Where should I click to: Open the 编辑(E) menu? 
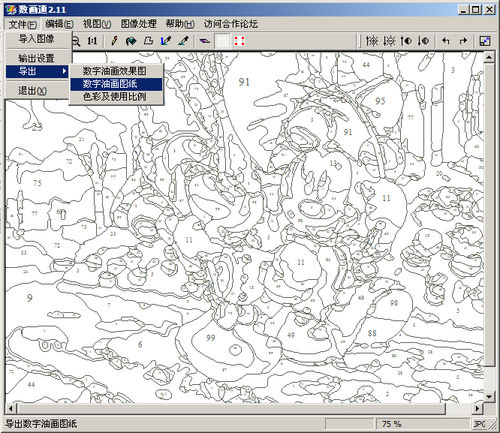[x=59, y=24]
